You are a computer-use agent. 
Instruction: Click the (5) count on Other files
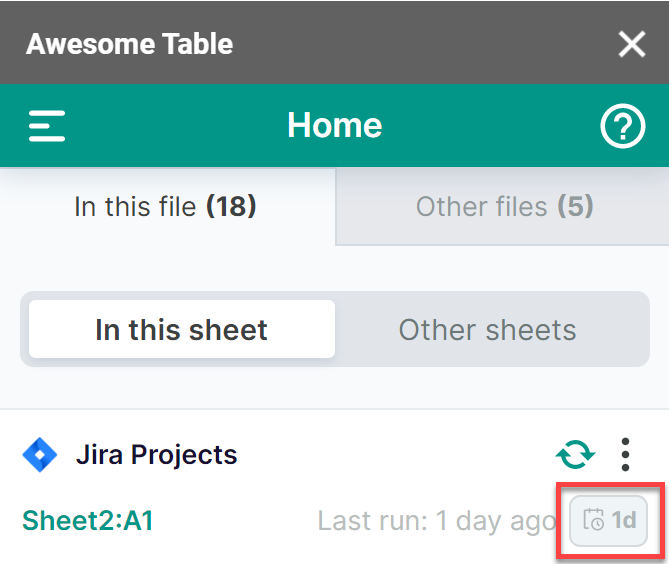575,207
